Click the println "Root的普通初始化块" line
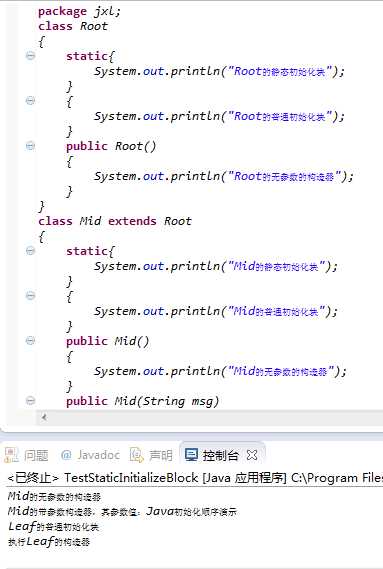The image size is (383, 569). [219, 116]
